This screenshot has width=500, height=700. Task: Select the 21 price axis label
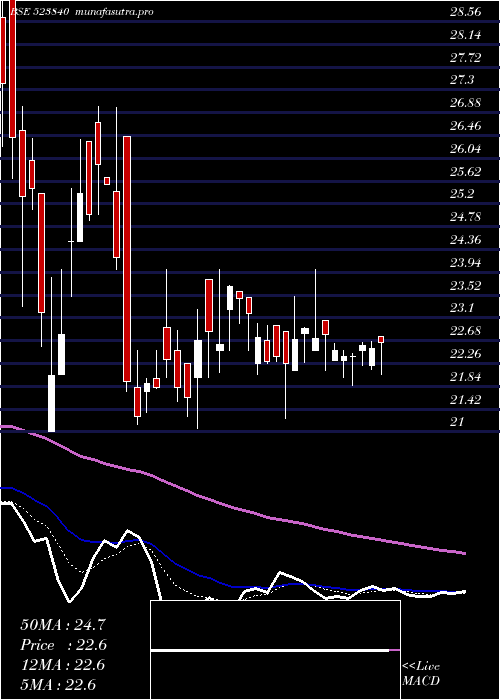click(457, 422)
